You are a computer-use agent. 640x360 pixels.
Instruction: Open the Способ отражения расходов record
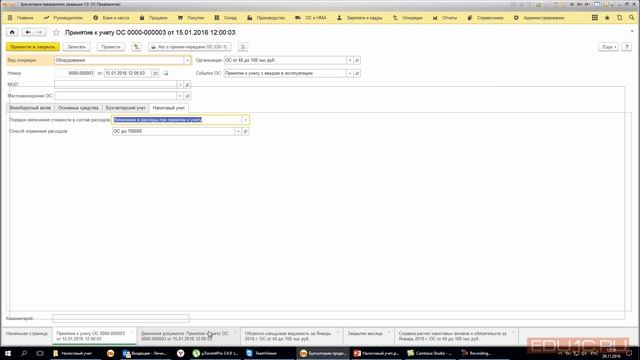point(245,131)
